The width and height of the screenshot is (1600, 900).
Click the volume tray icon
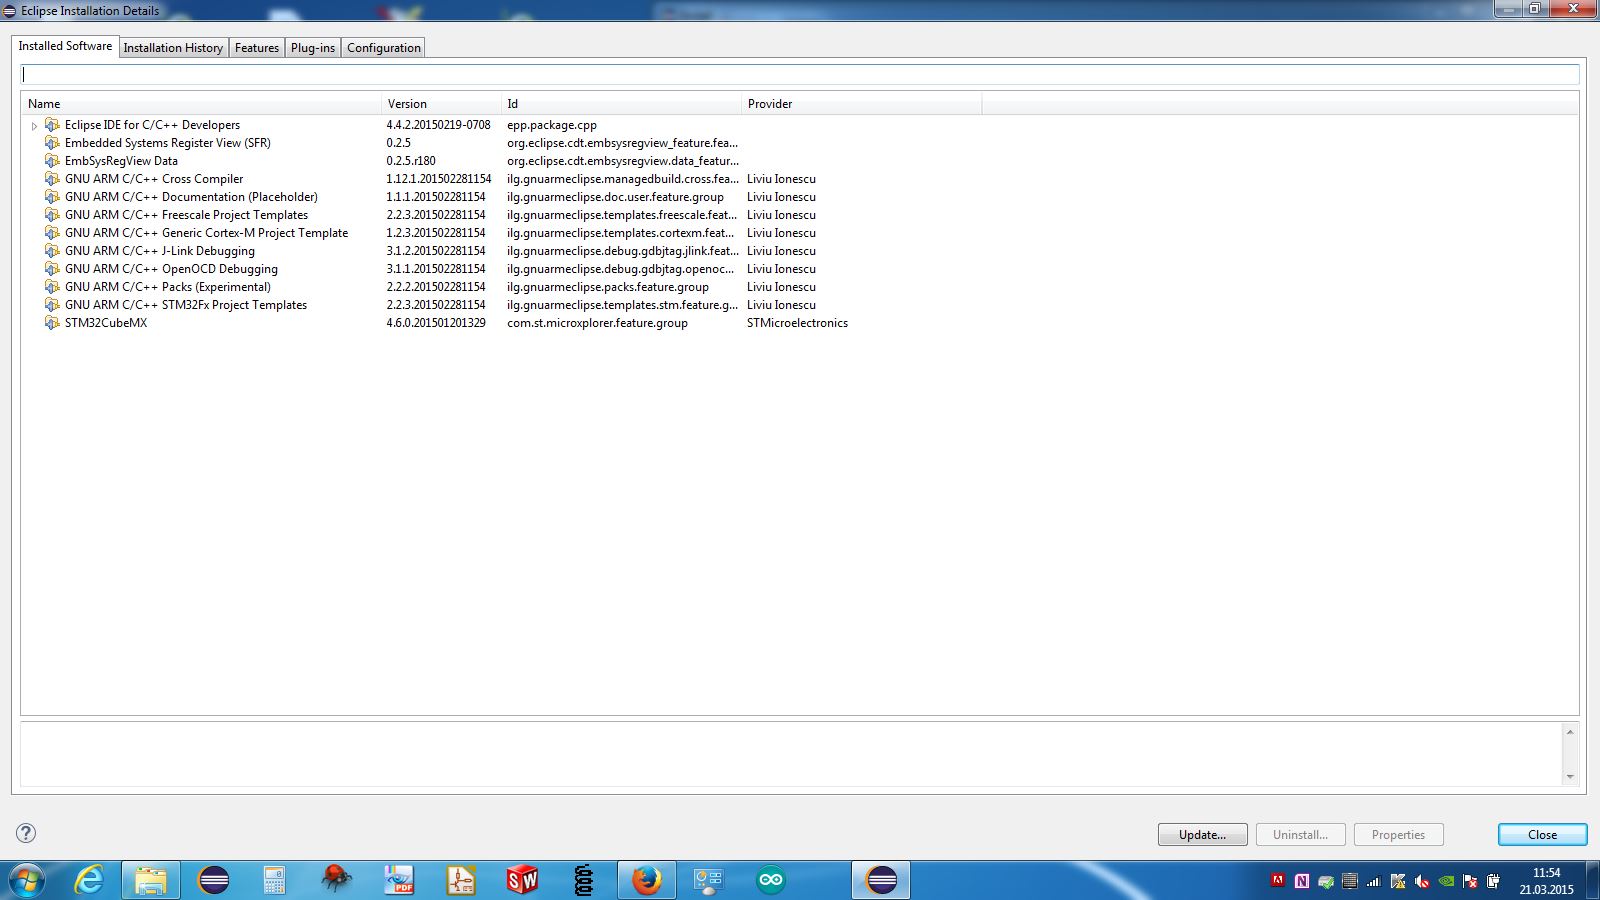tap(1421, 881)
